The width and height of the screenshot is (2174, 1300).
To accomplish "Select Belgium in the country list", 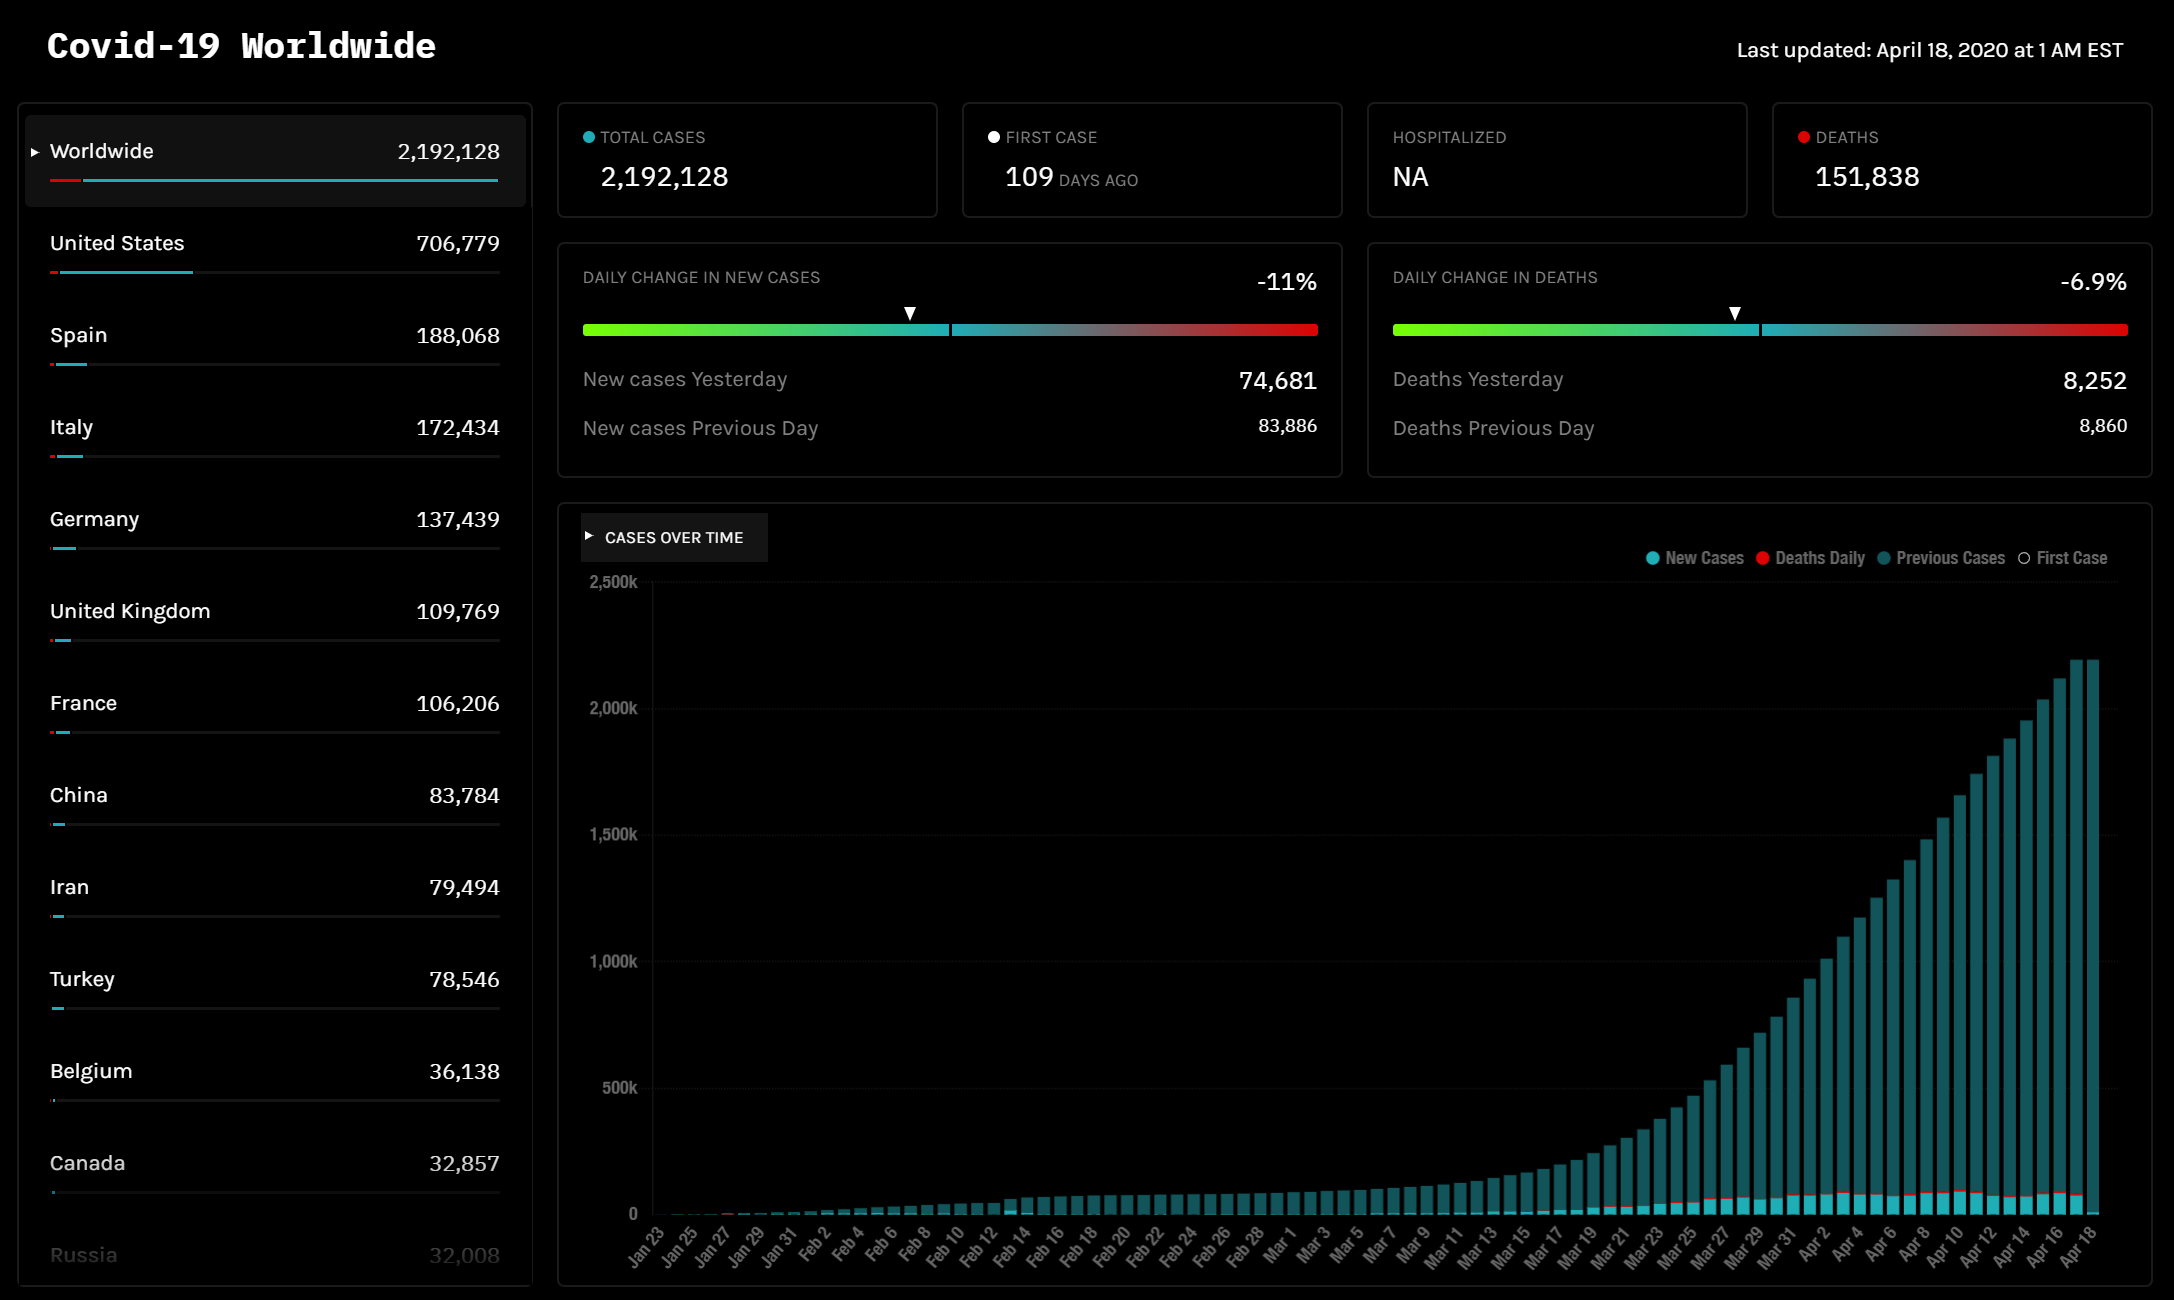I will coord(275,1081).
